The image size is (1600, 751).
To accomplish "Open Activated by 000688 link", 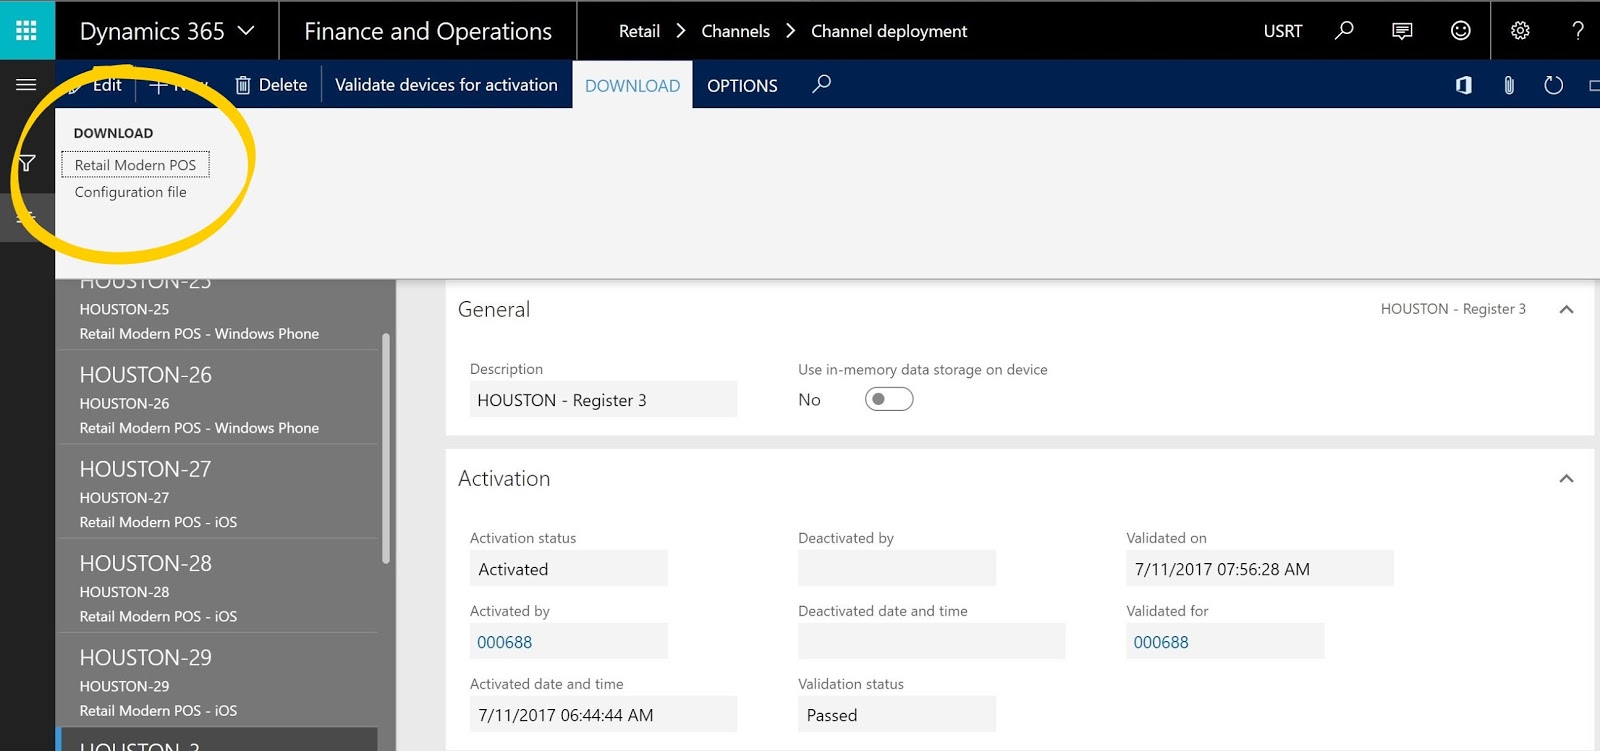I will coord(505,642).
